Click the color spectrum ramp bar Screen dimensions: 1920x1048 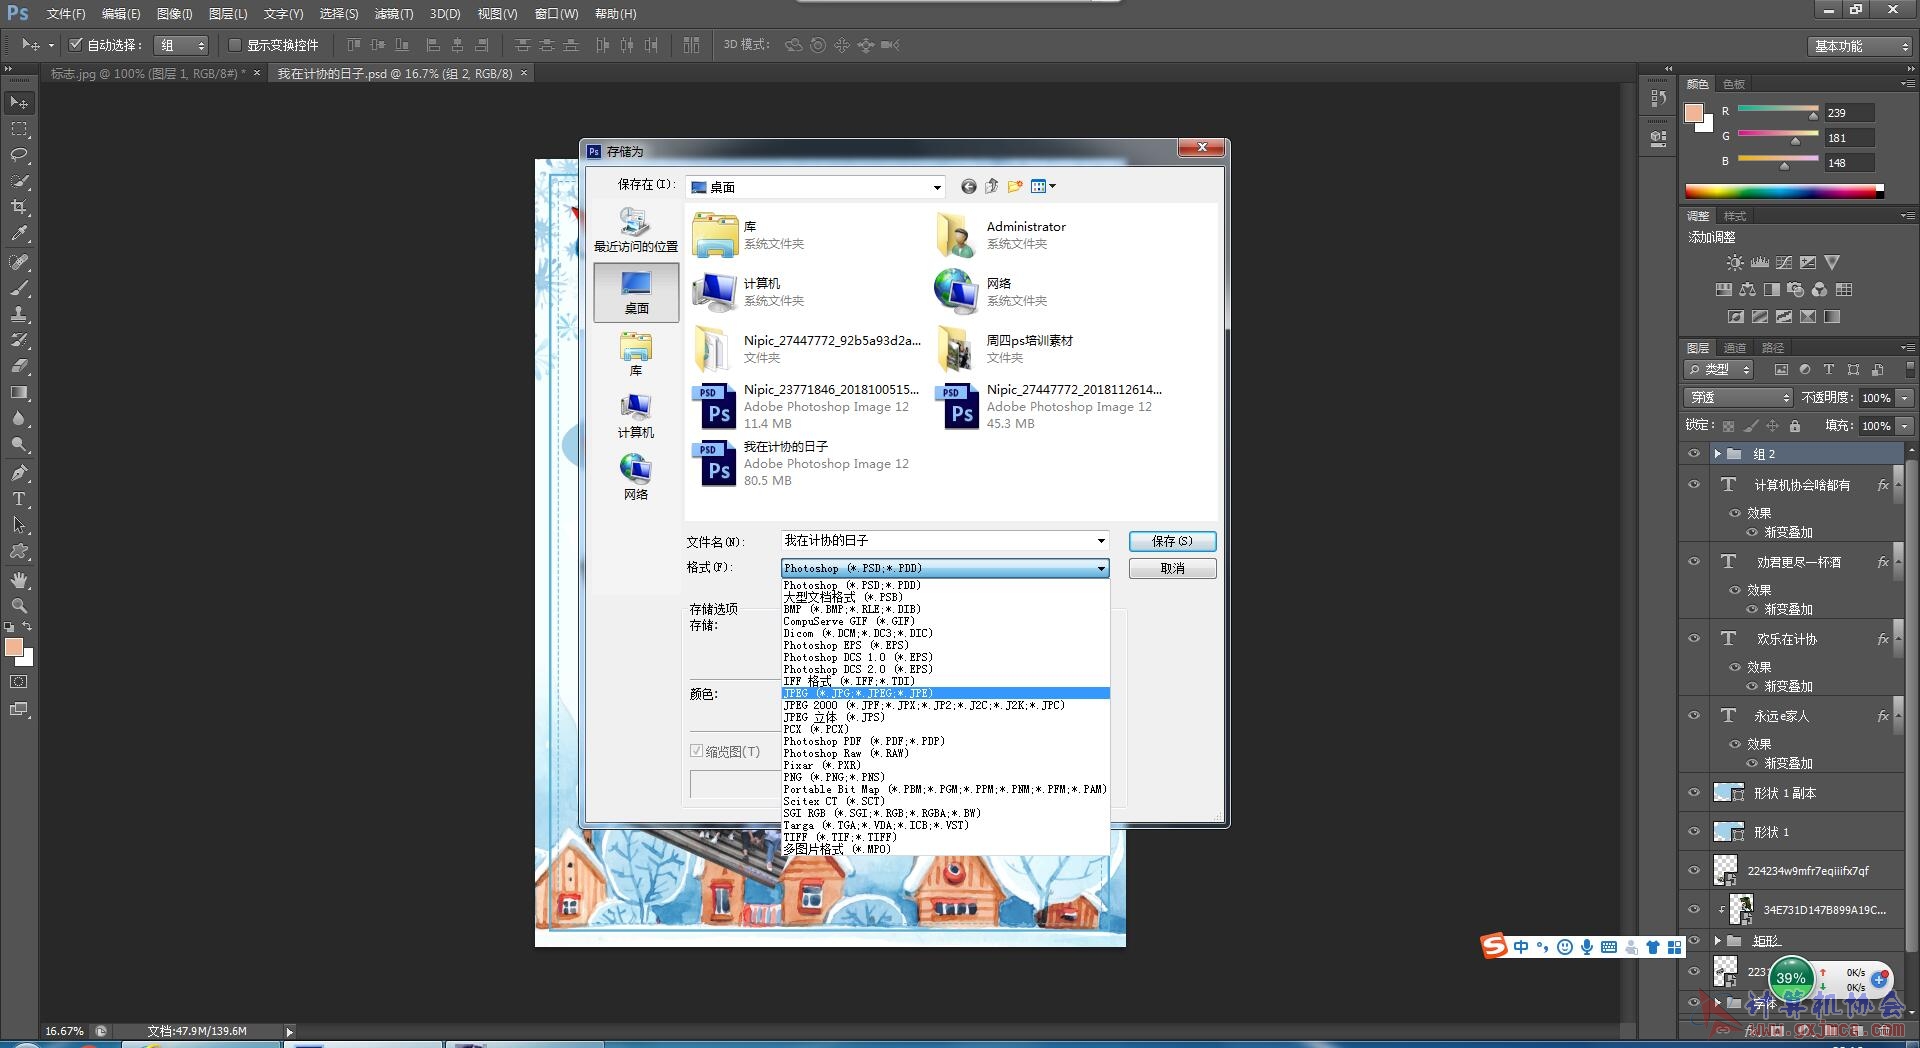tap(1784, 191)
